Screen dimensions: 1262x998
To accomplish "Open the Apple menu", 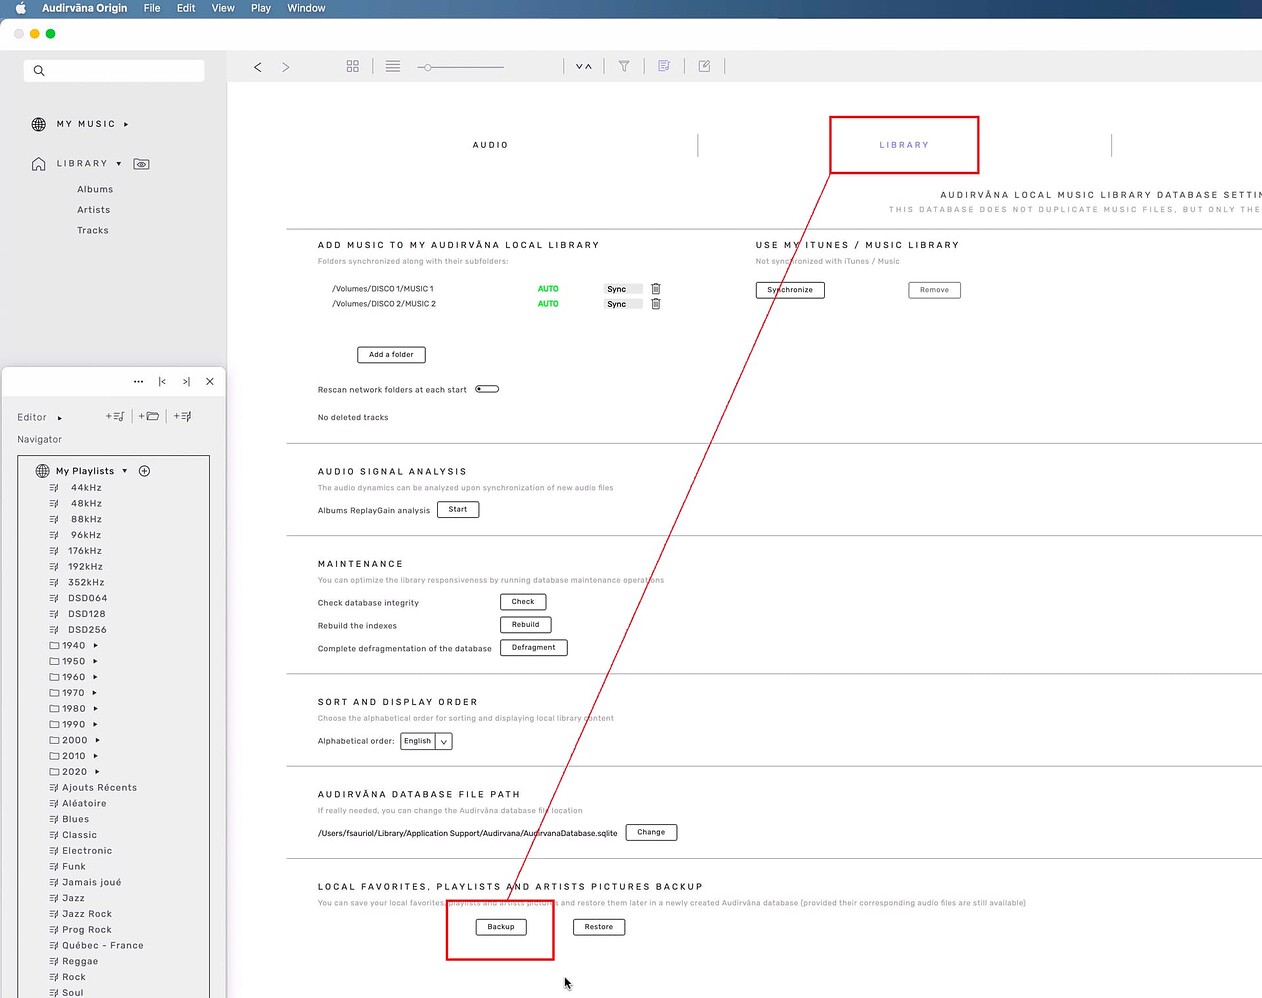I will click(x=20, y=8).
